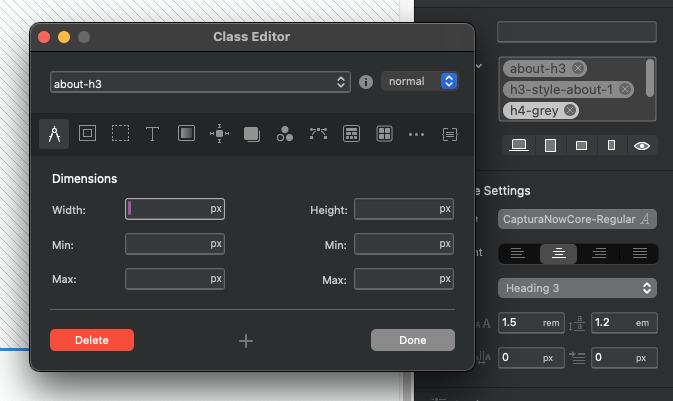Screen dimensions: 673x401
Task: Open the Transitions bezier path icon
Action: pyautogui.click(x=318, y=133)
